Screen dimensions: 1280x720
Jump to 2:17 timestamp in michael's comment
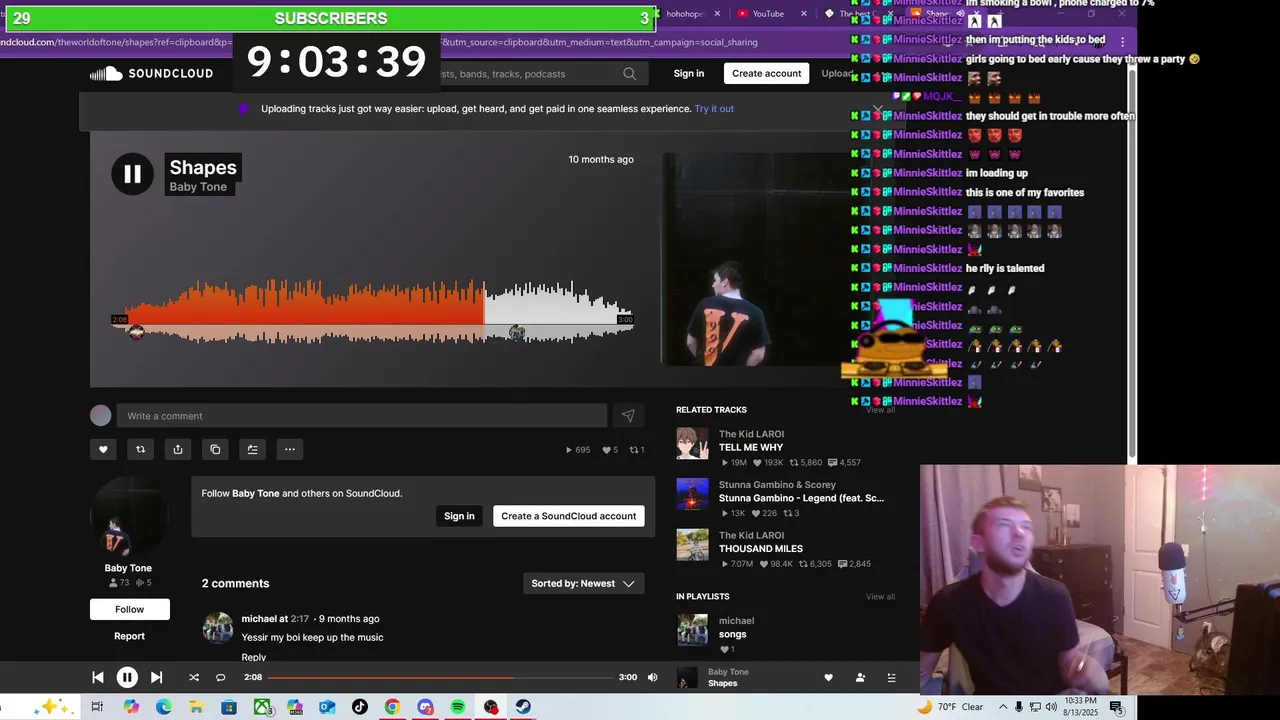300,619
